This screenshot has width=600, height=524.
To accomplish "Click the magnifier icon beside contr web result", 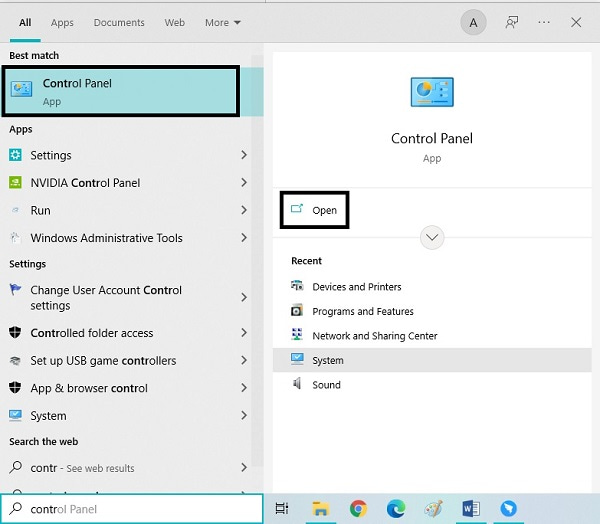I will (15, 467).
